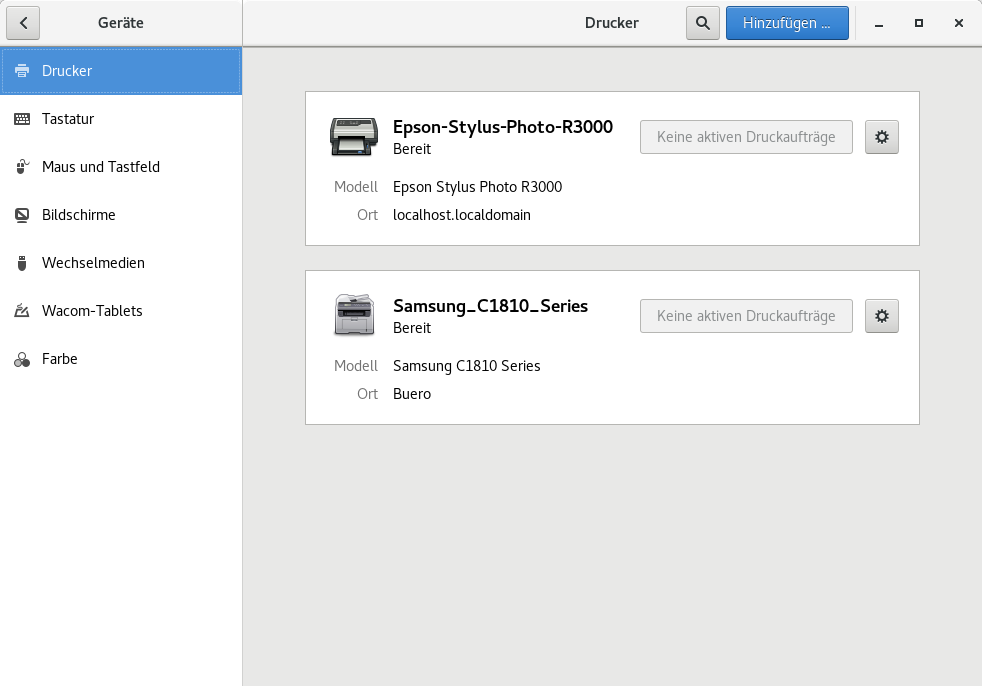
Task: Open settings gear for Epson-Stylus-Photo-R3000
Action: pos(881,137)
